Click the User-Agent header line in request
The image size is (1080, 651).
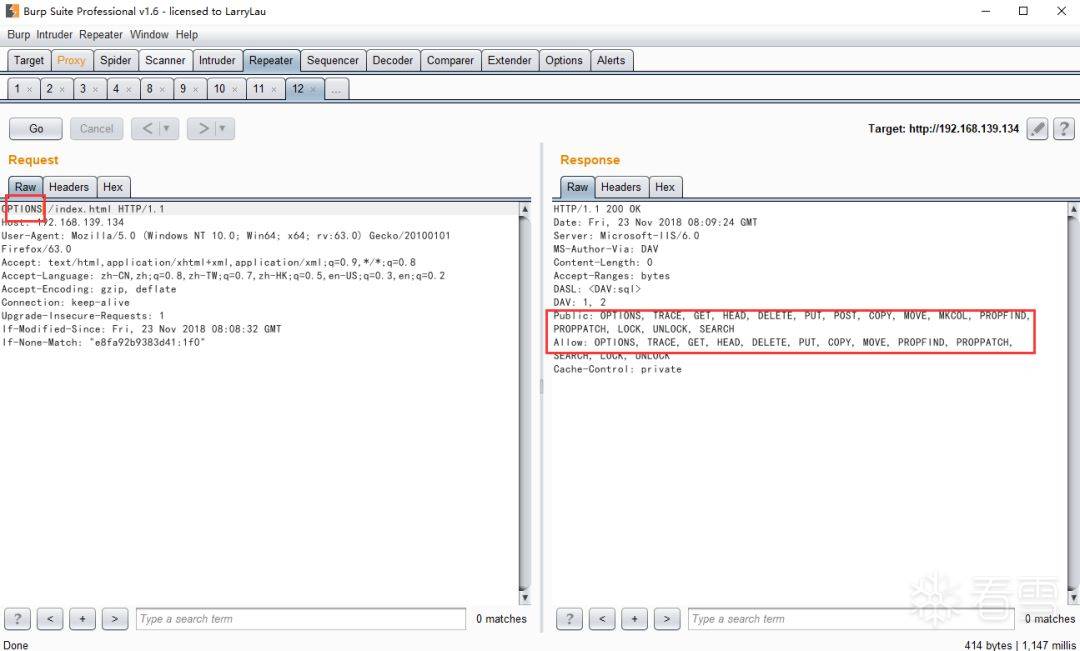click(226, 236)
